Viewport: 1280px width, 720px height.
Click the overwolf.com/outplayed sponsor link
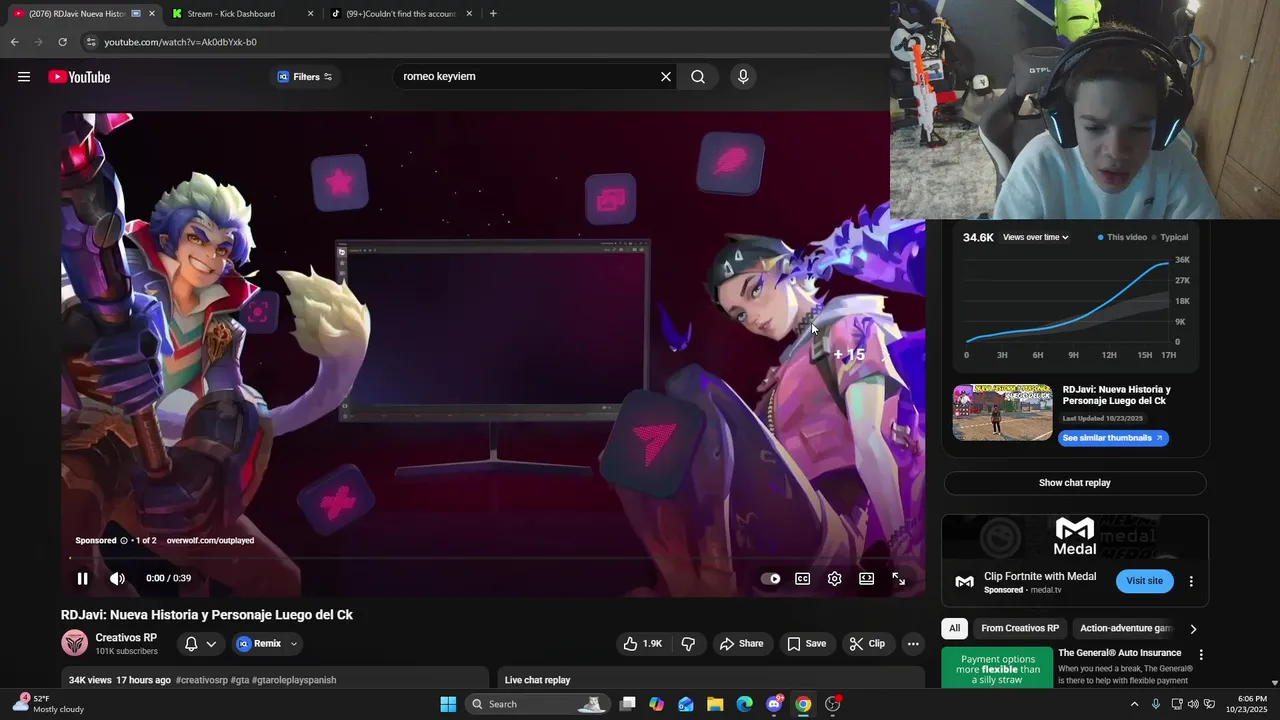point(210,541)
